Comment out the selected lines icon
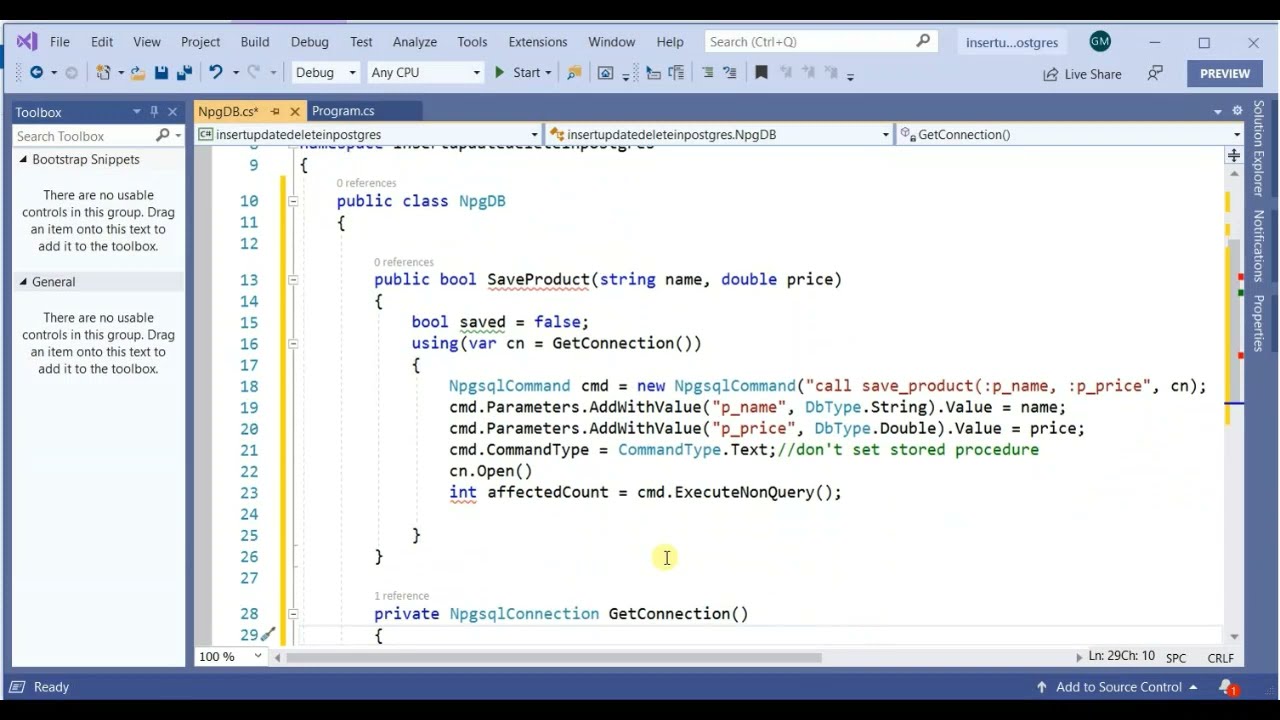 (708, 72)
